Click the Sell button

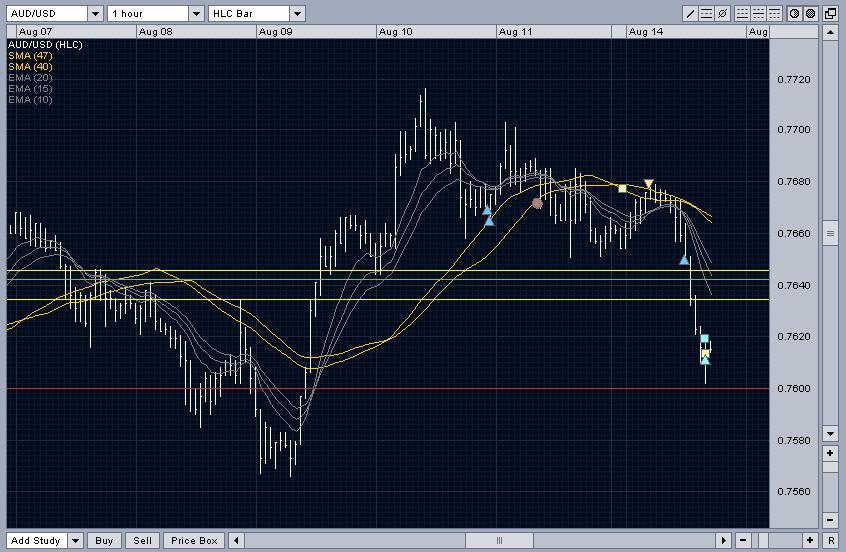(x=142, y=540)
